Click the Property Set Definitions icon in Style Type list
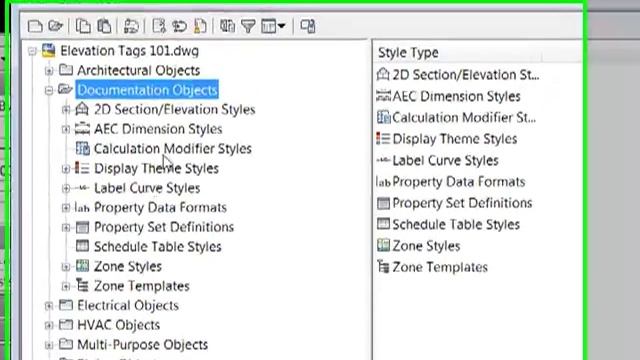The image size is (640, 360). pyautogui.click(x=383, y=203)
